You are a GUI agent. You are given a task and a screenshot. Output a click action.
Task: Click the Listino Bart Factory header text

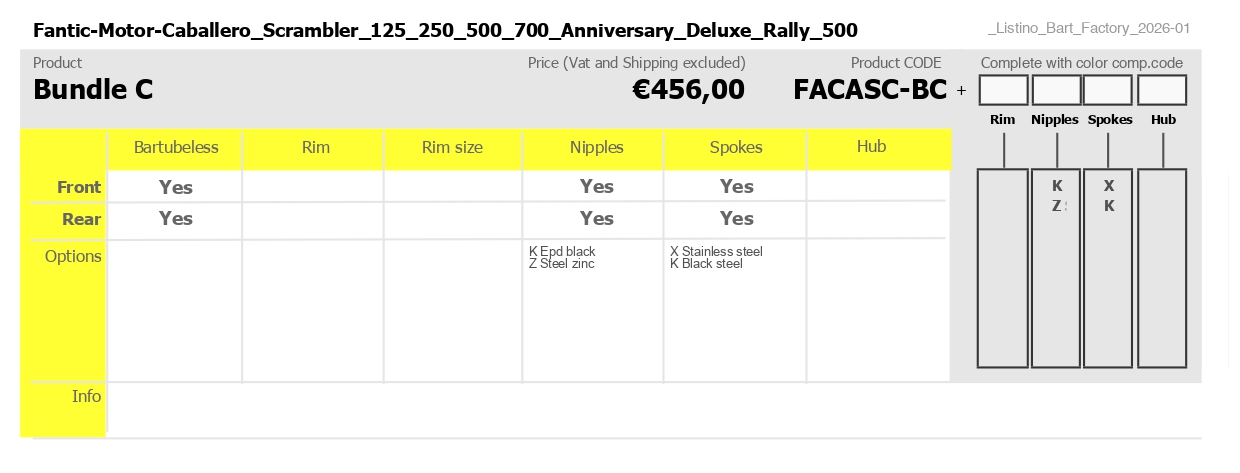click(1088, 29)
